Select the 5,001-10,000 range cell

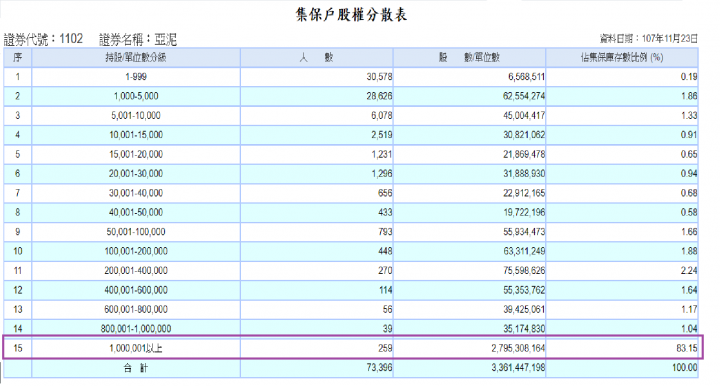click(136, 116)
